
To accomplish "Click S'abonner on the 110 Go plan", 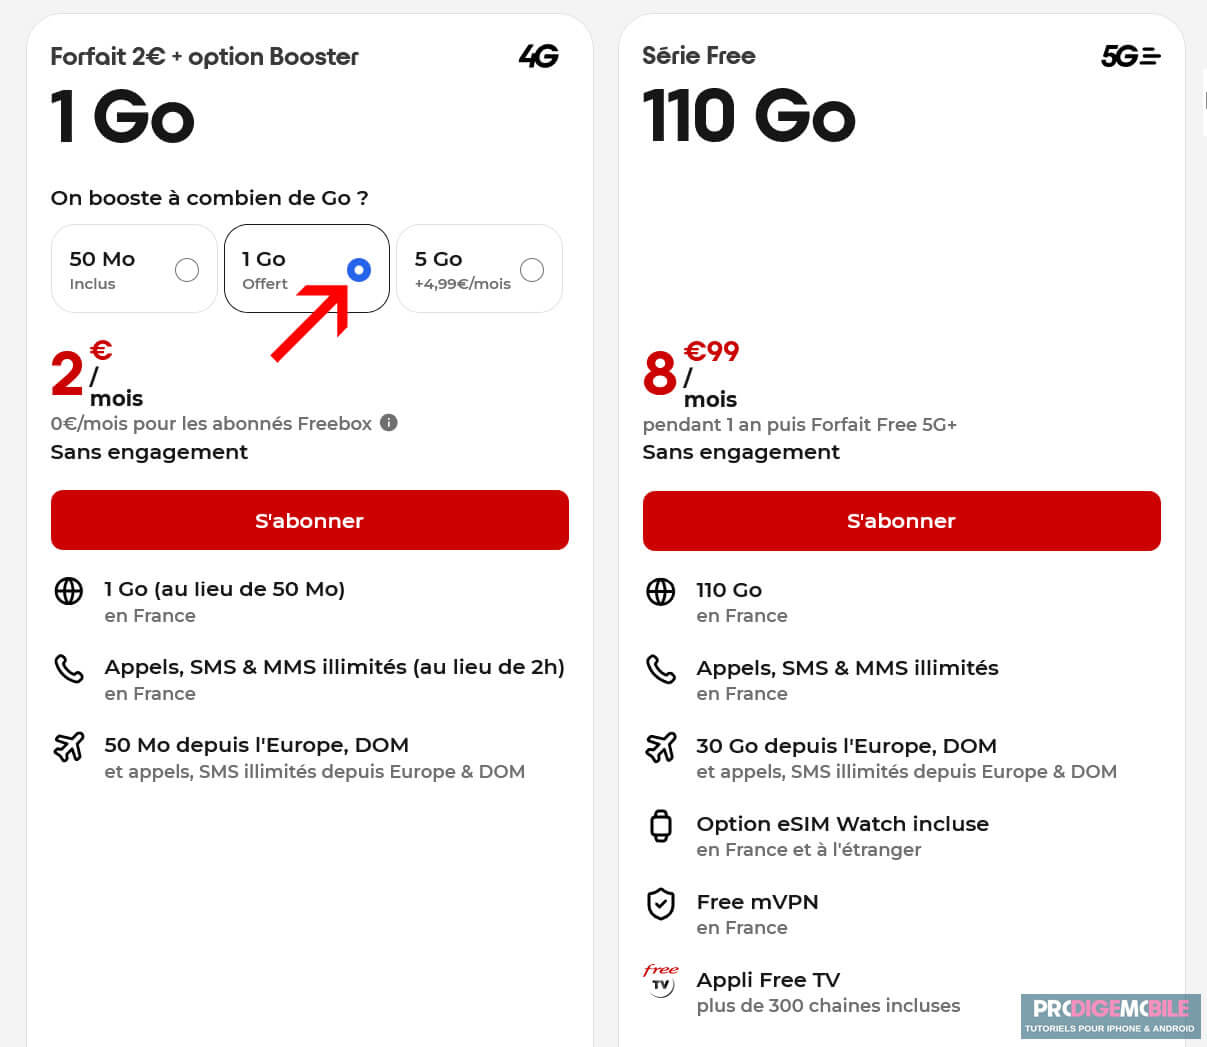I will coord(901,520).
